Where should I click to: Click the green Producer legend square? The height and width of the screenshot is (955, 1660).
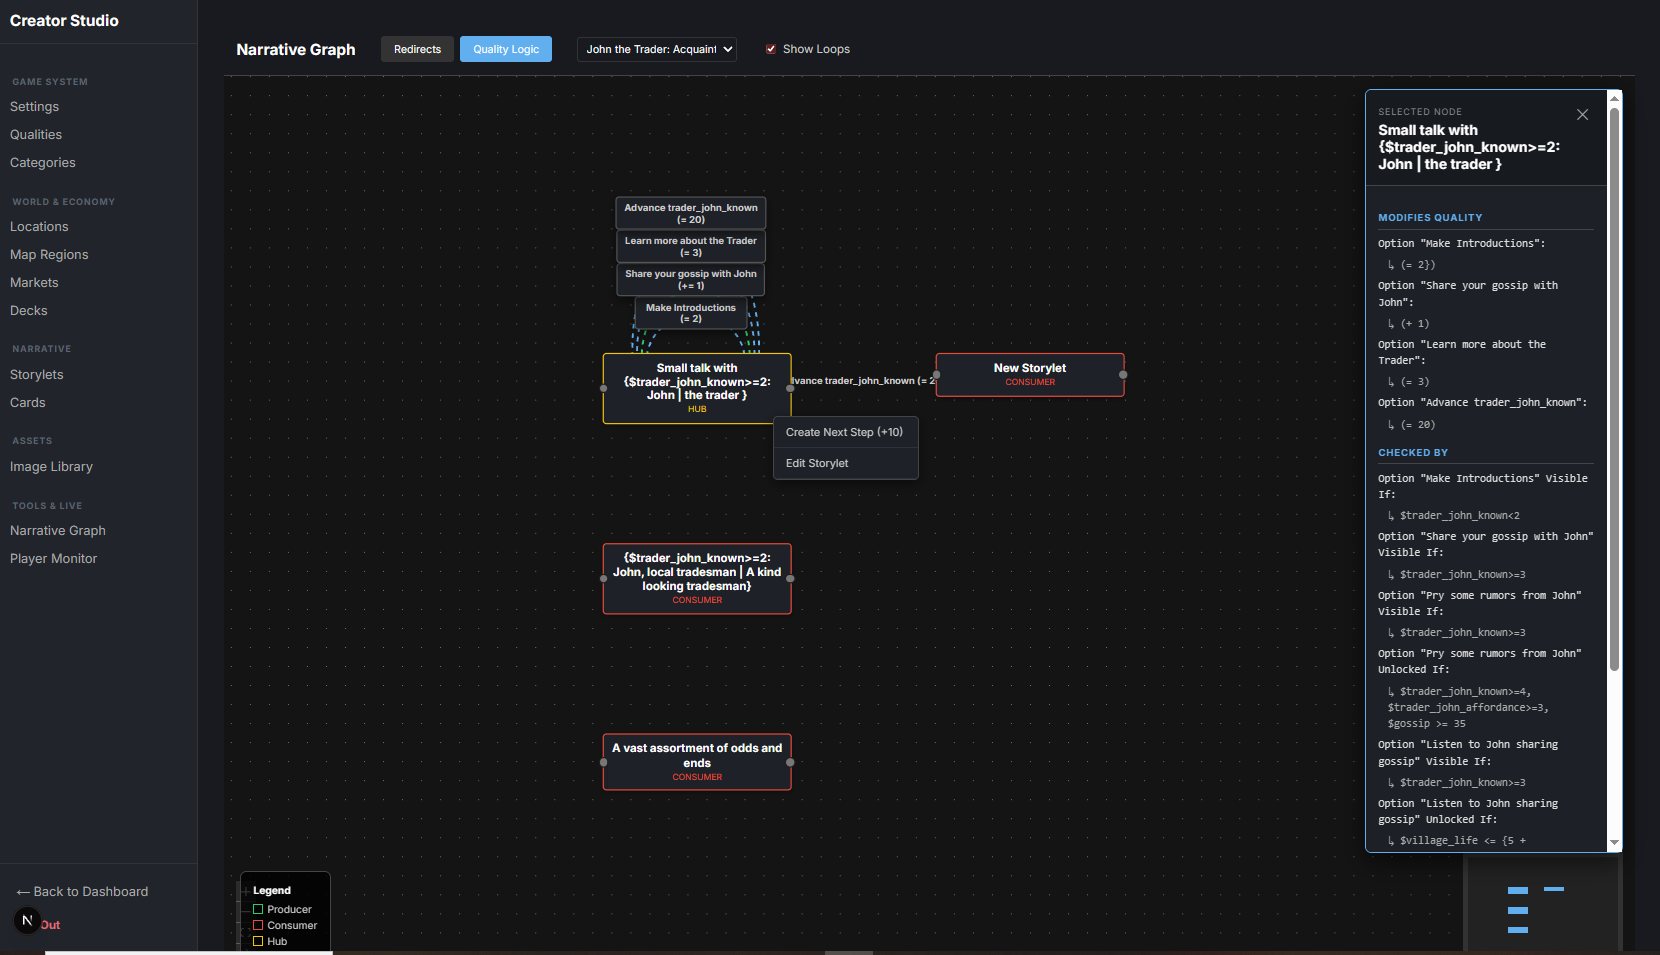pyautogui.click(x=258, y=909)
